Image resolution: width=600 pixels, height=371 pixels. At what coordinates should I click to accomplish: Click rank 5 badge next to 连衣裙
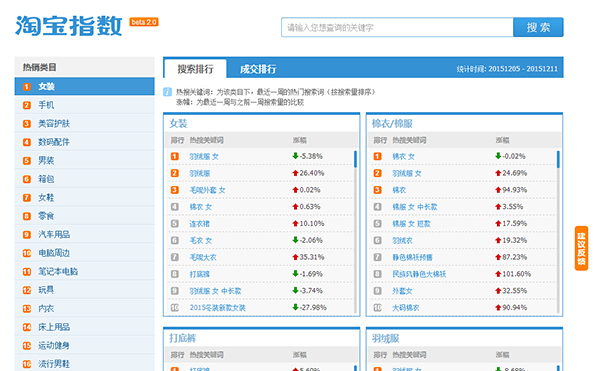(x=174, y=223)
